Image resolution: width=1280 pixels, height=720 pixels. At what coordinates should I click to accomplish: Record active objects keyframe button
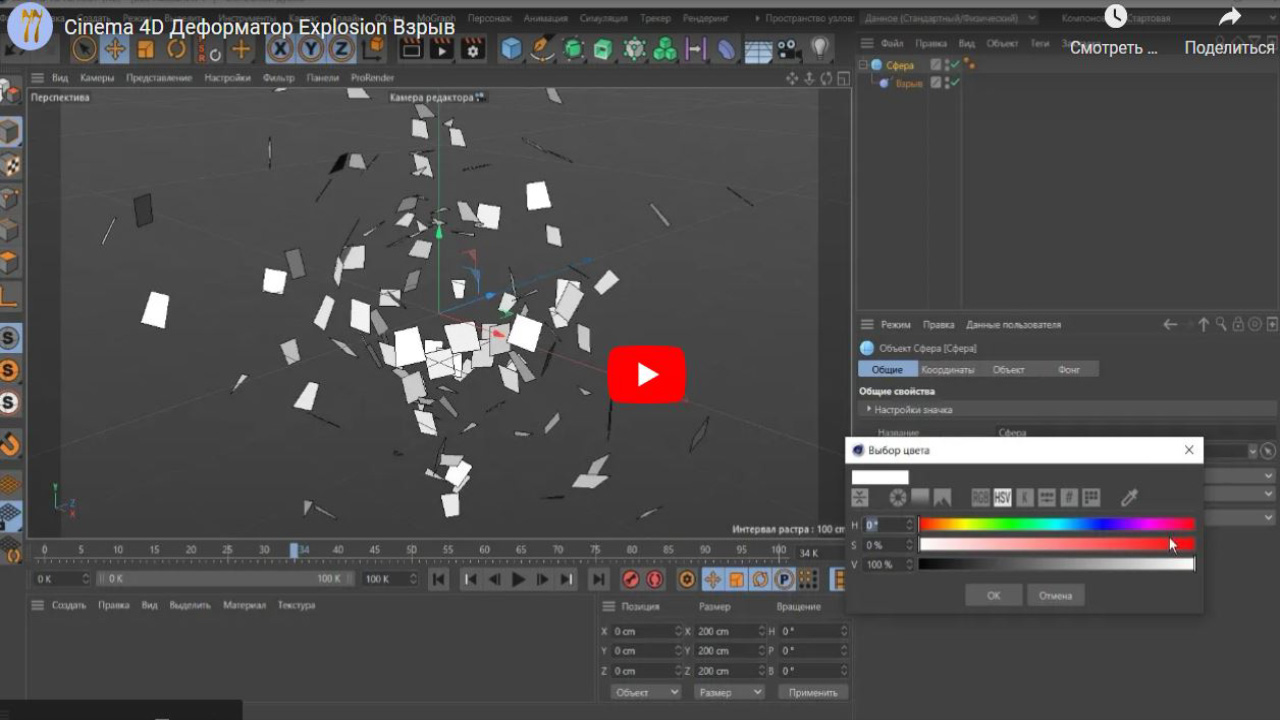pyautogui.click(x=631, y=579)
